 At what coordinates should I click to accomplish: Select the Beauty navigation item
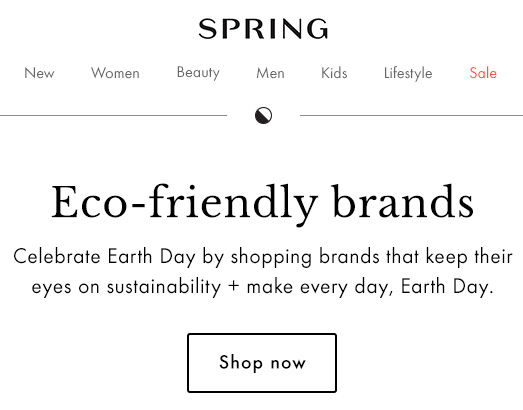click(198, 73)
